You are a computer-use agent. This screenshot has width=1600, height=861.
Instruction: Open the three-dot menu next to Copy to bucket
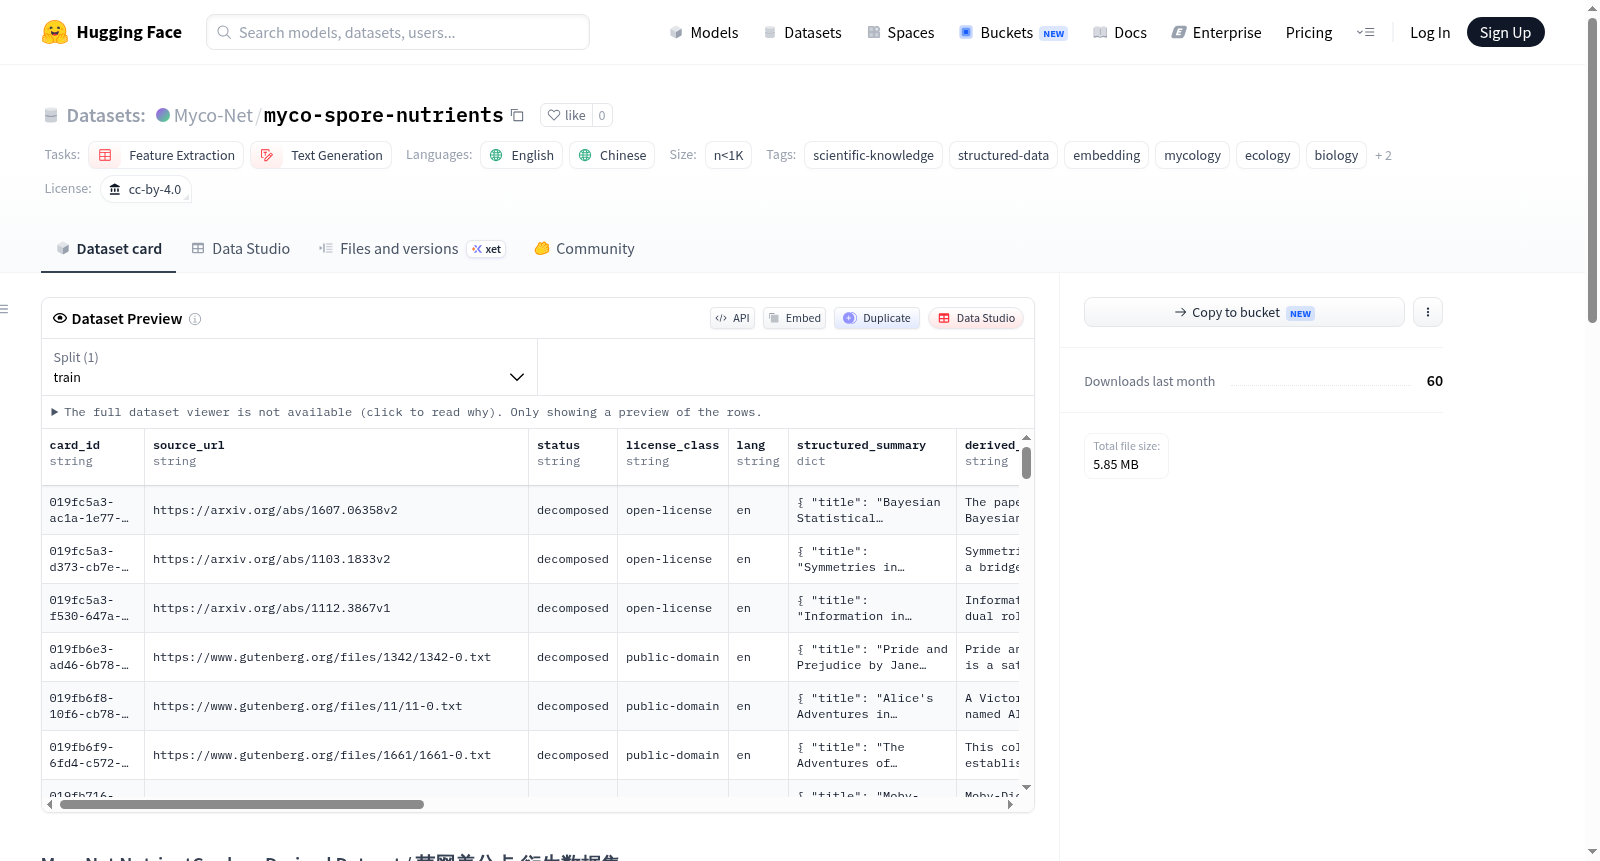(x=1428, y=312)
